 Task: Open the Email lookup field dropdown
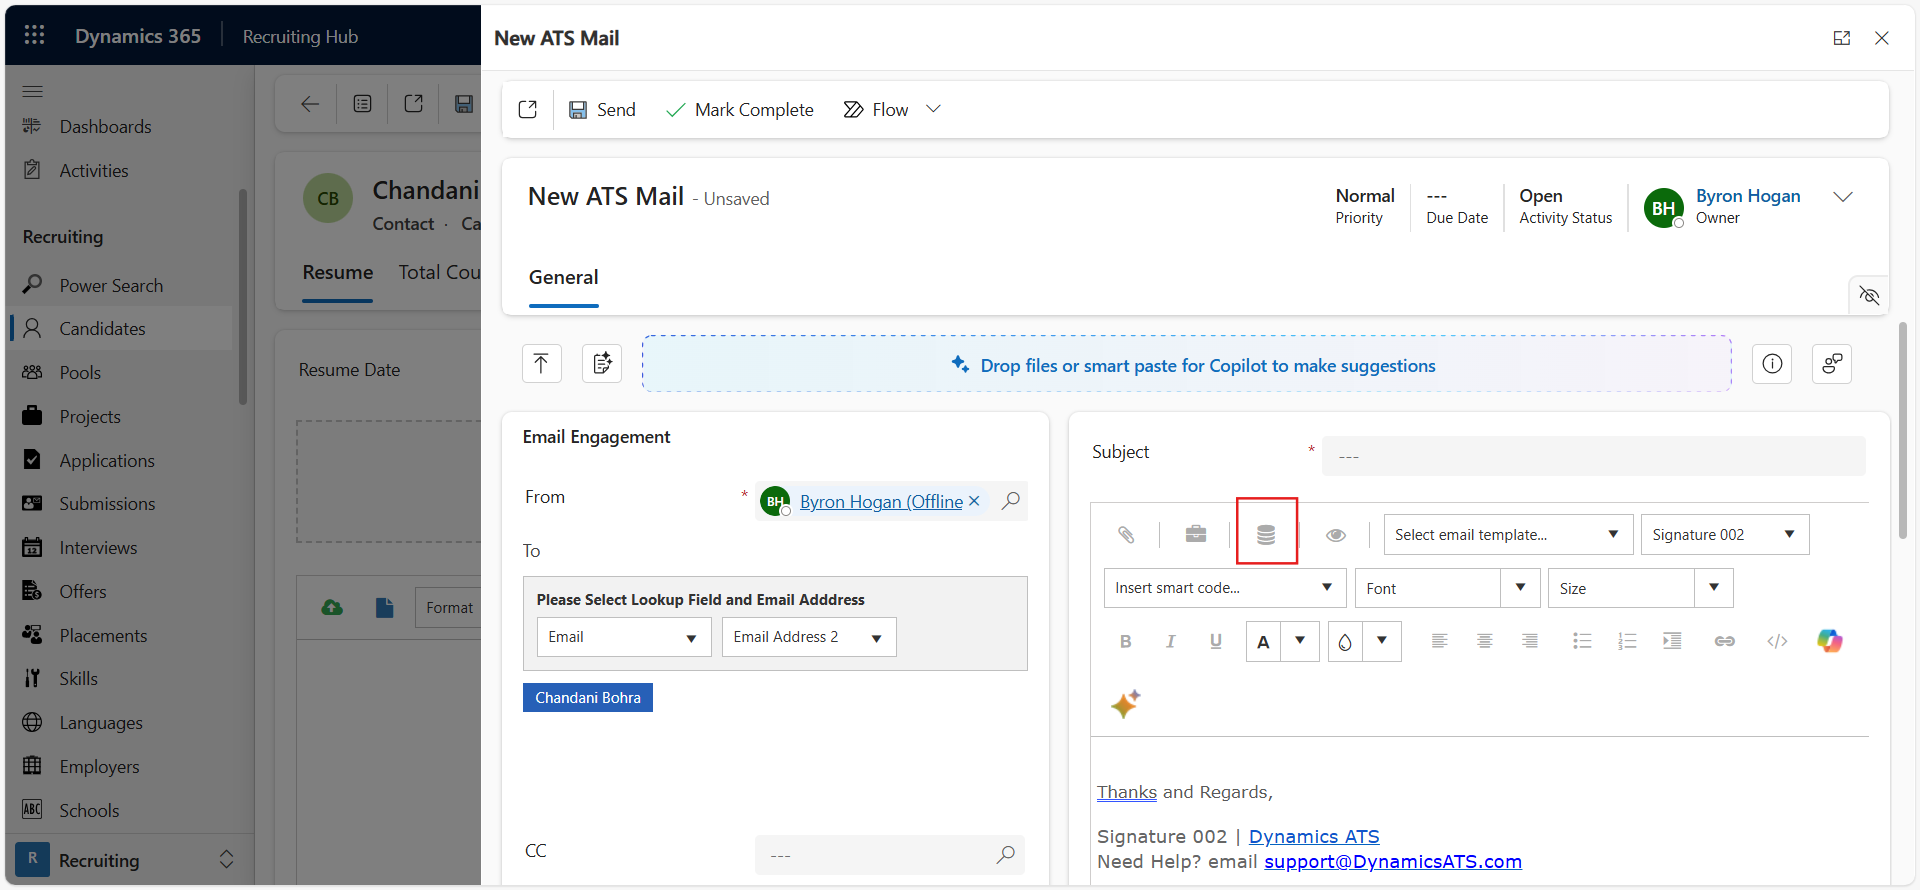(624, 637)
